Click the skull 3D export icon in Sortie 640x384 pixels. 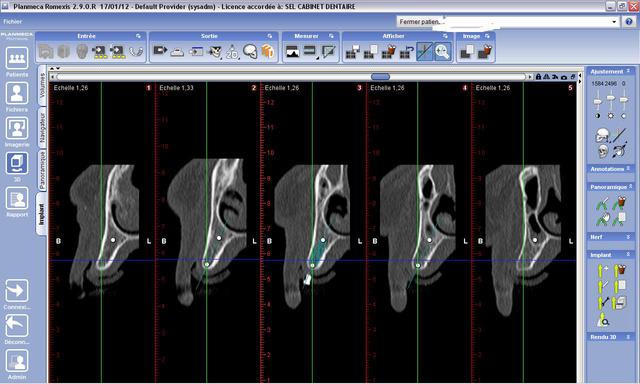point(250,51)
